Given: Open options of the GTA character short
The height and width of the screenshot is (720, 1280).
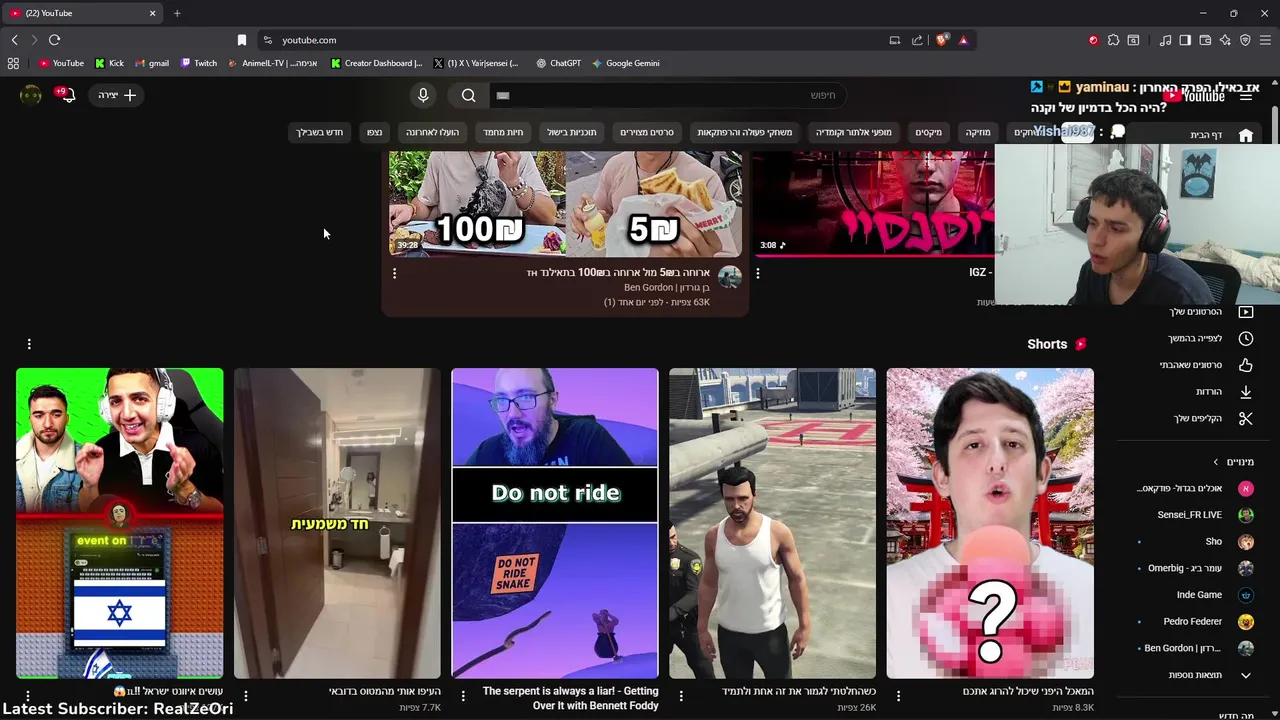Looking at the screenshot, I should (681, 696).
